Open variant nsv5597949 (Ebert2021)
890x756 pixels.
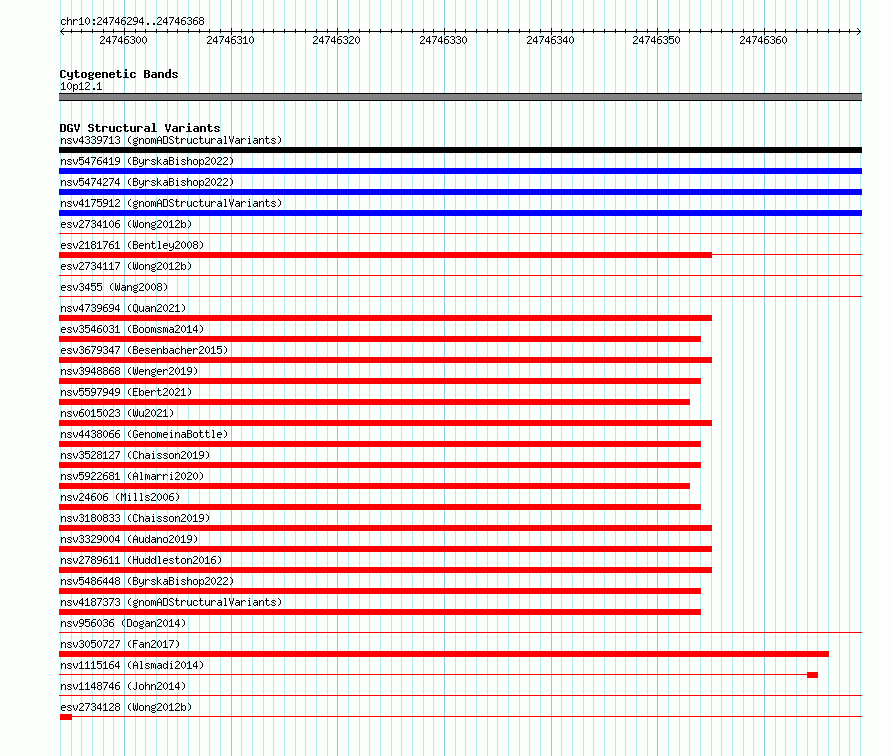(x=126, y=392)
